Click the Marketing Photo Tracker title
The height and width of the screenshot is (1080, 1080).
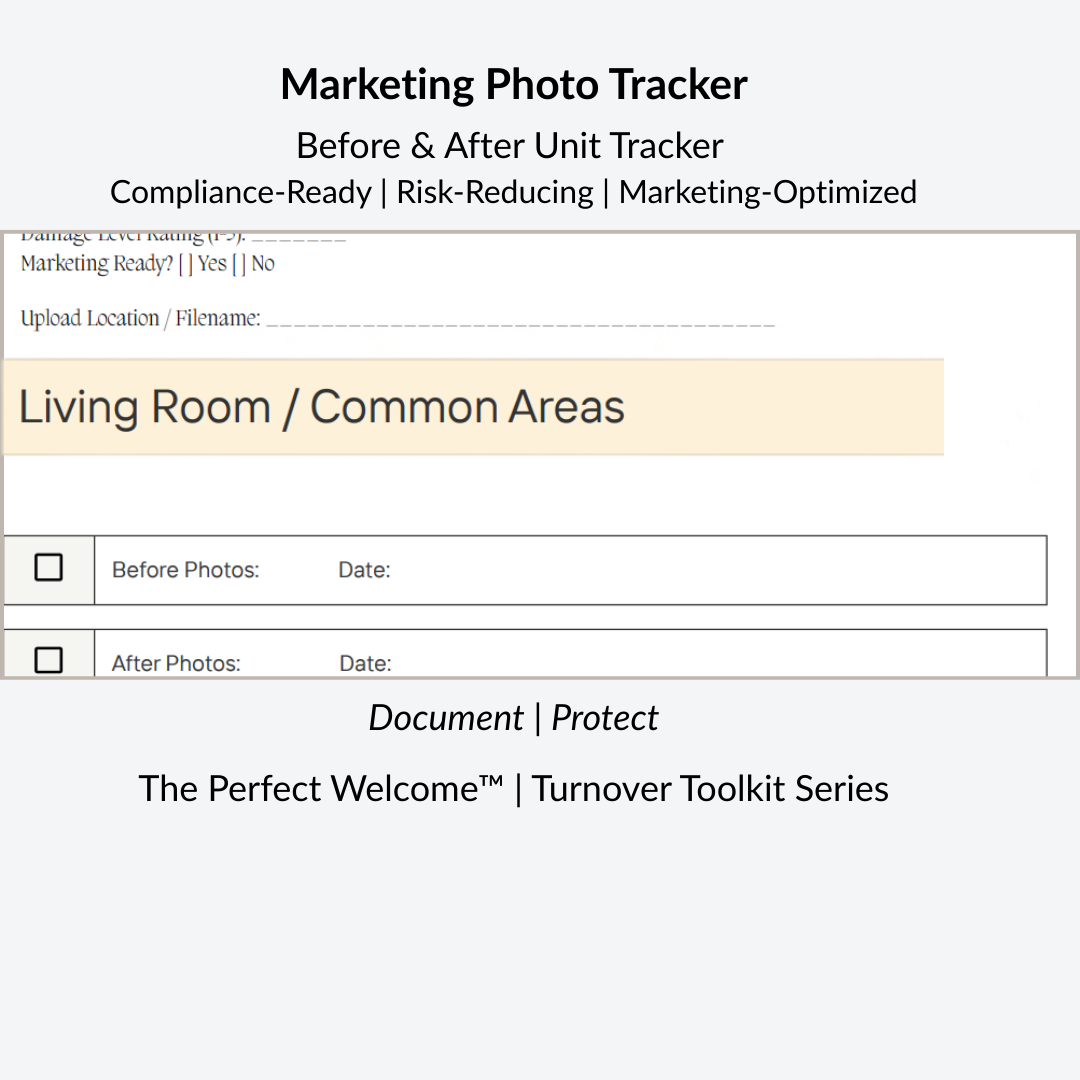coord(514,84)
